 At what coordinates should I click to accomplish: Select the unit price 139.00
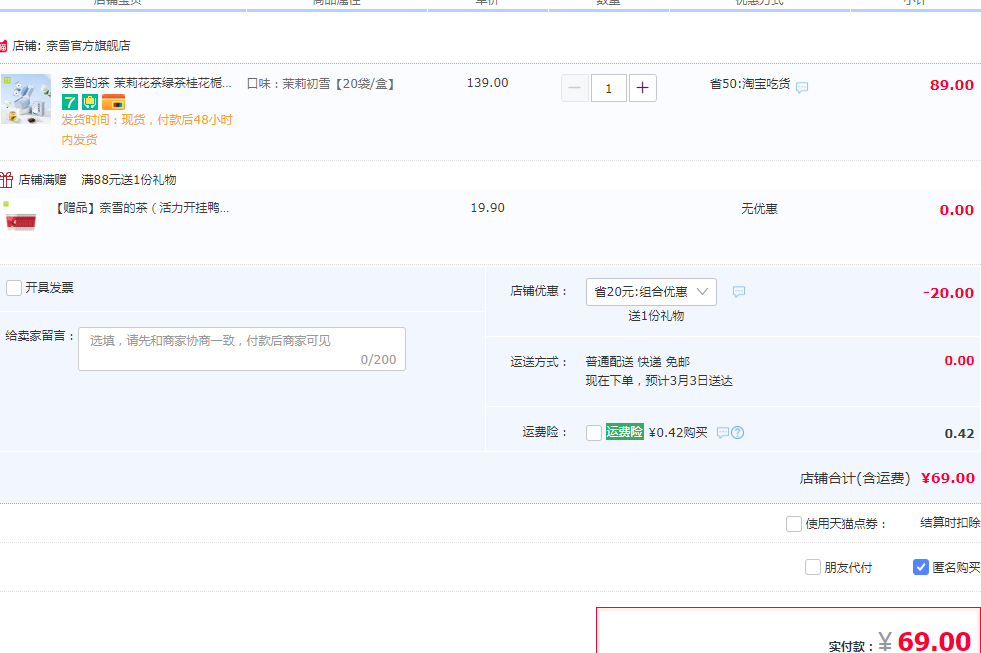coord(487,83)
